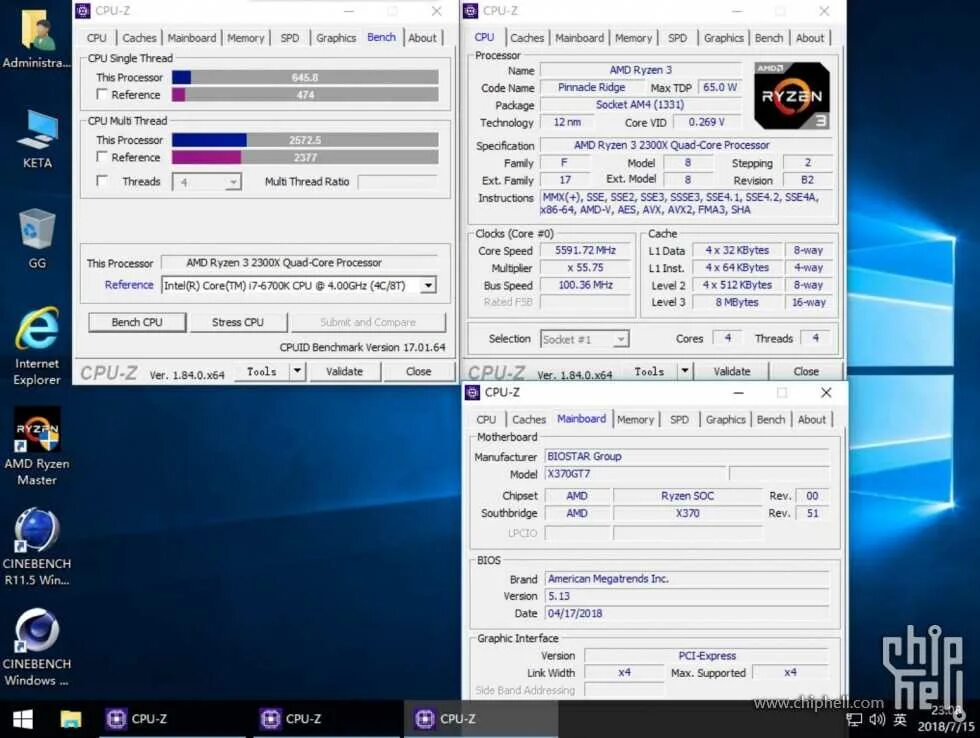The width and height of the screenshot is (980, 738).
Task: Select SPD tab in Mainboard window
Action: (x=679, y=420)
